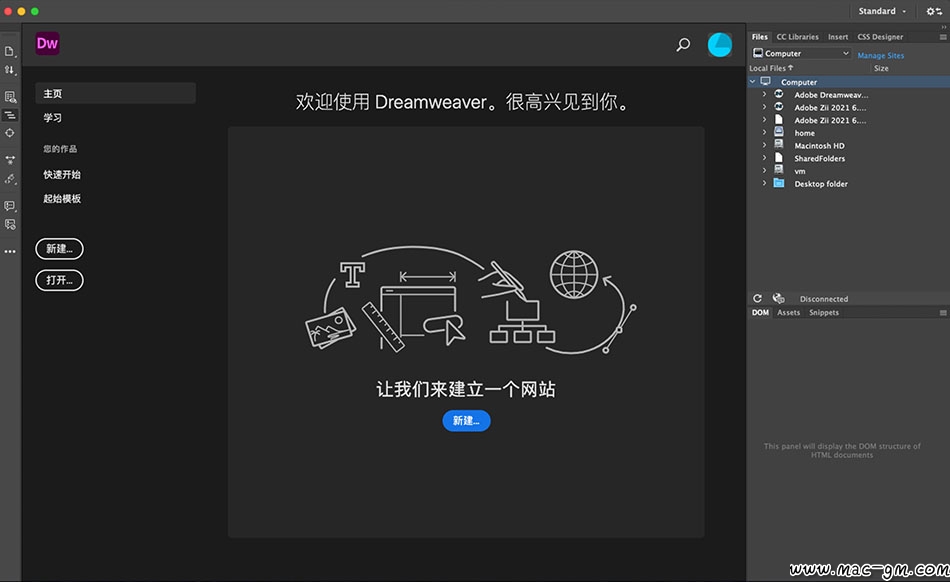
Task: Open search with the magnifying glass icon
Action: pyautogui.click(x=683, y=45)
